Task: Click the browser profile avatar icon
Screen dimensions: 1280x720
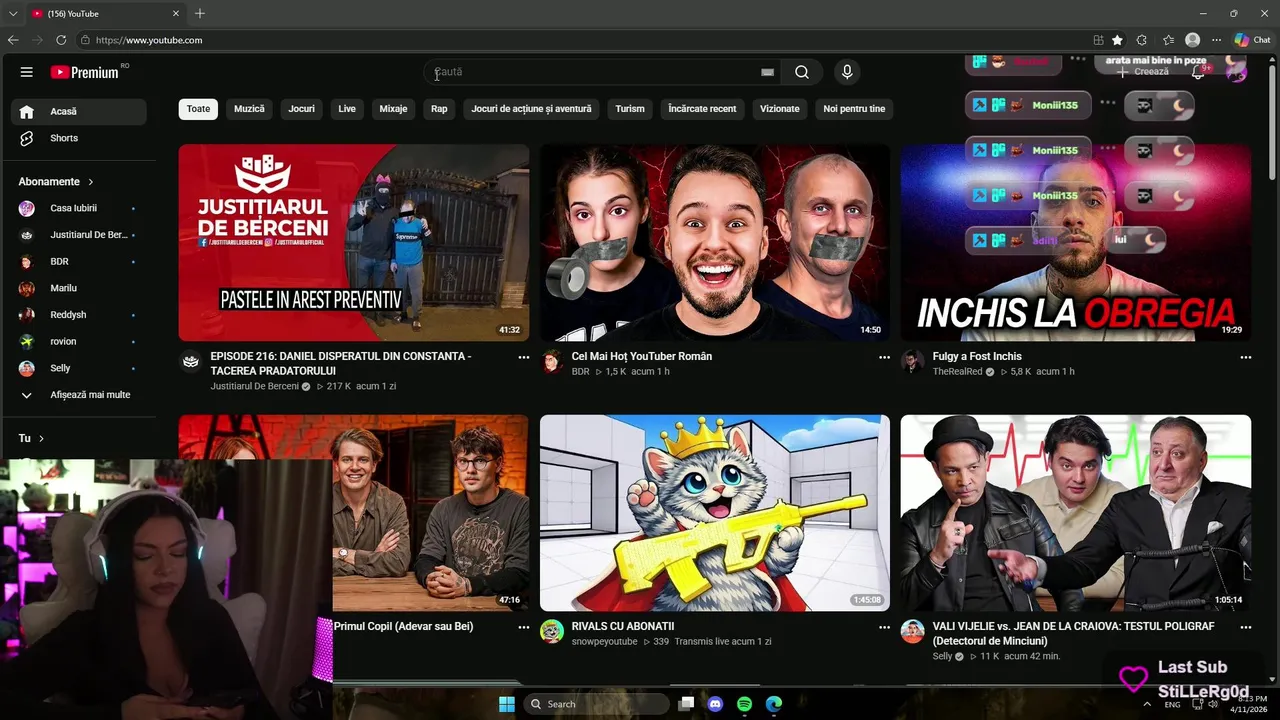Action: click(1192, 40)
